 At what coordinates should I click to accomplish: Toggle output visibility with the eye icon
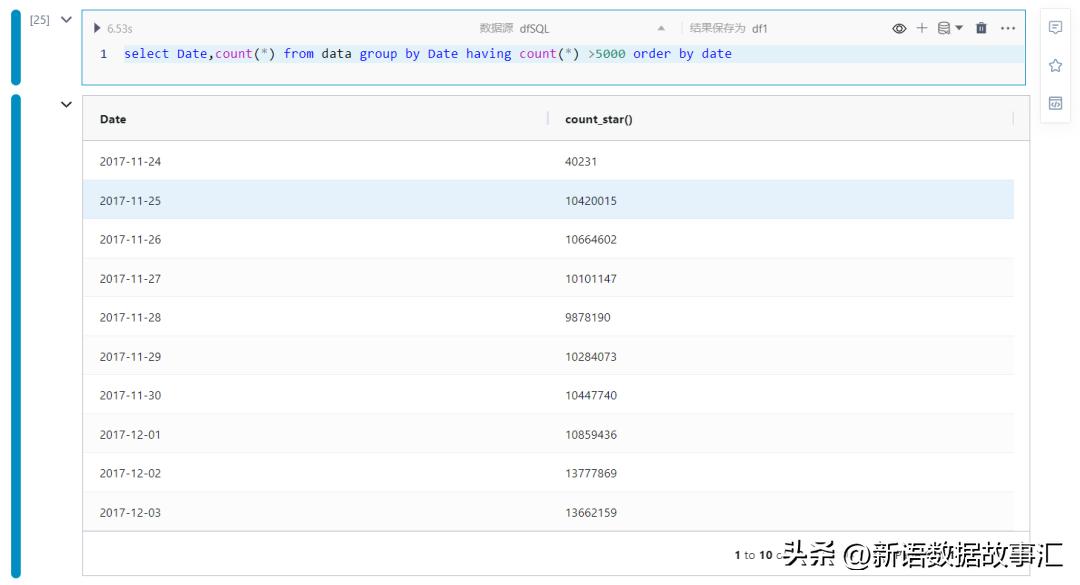[x=899, y=29]
